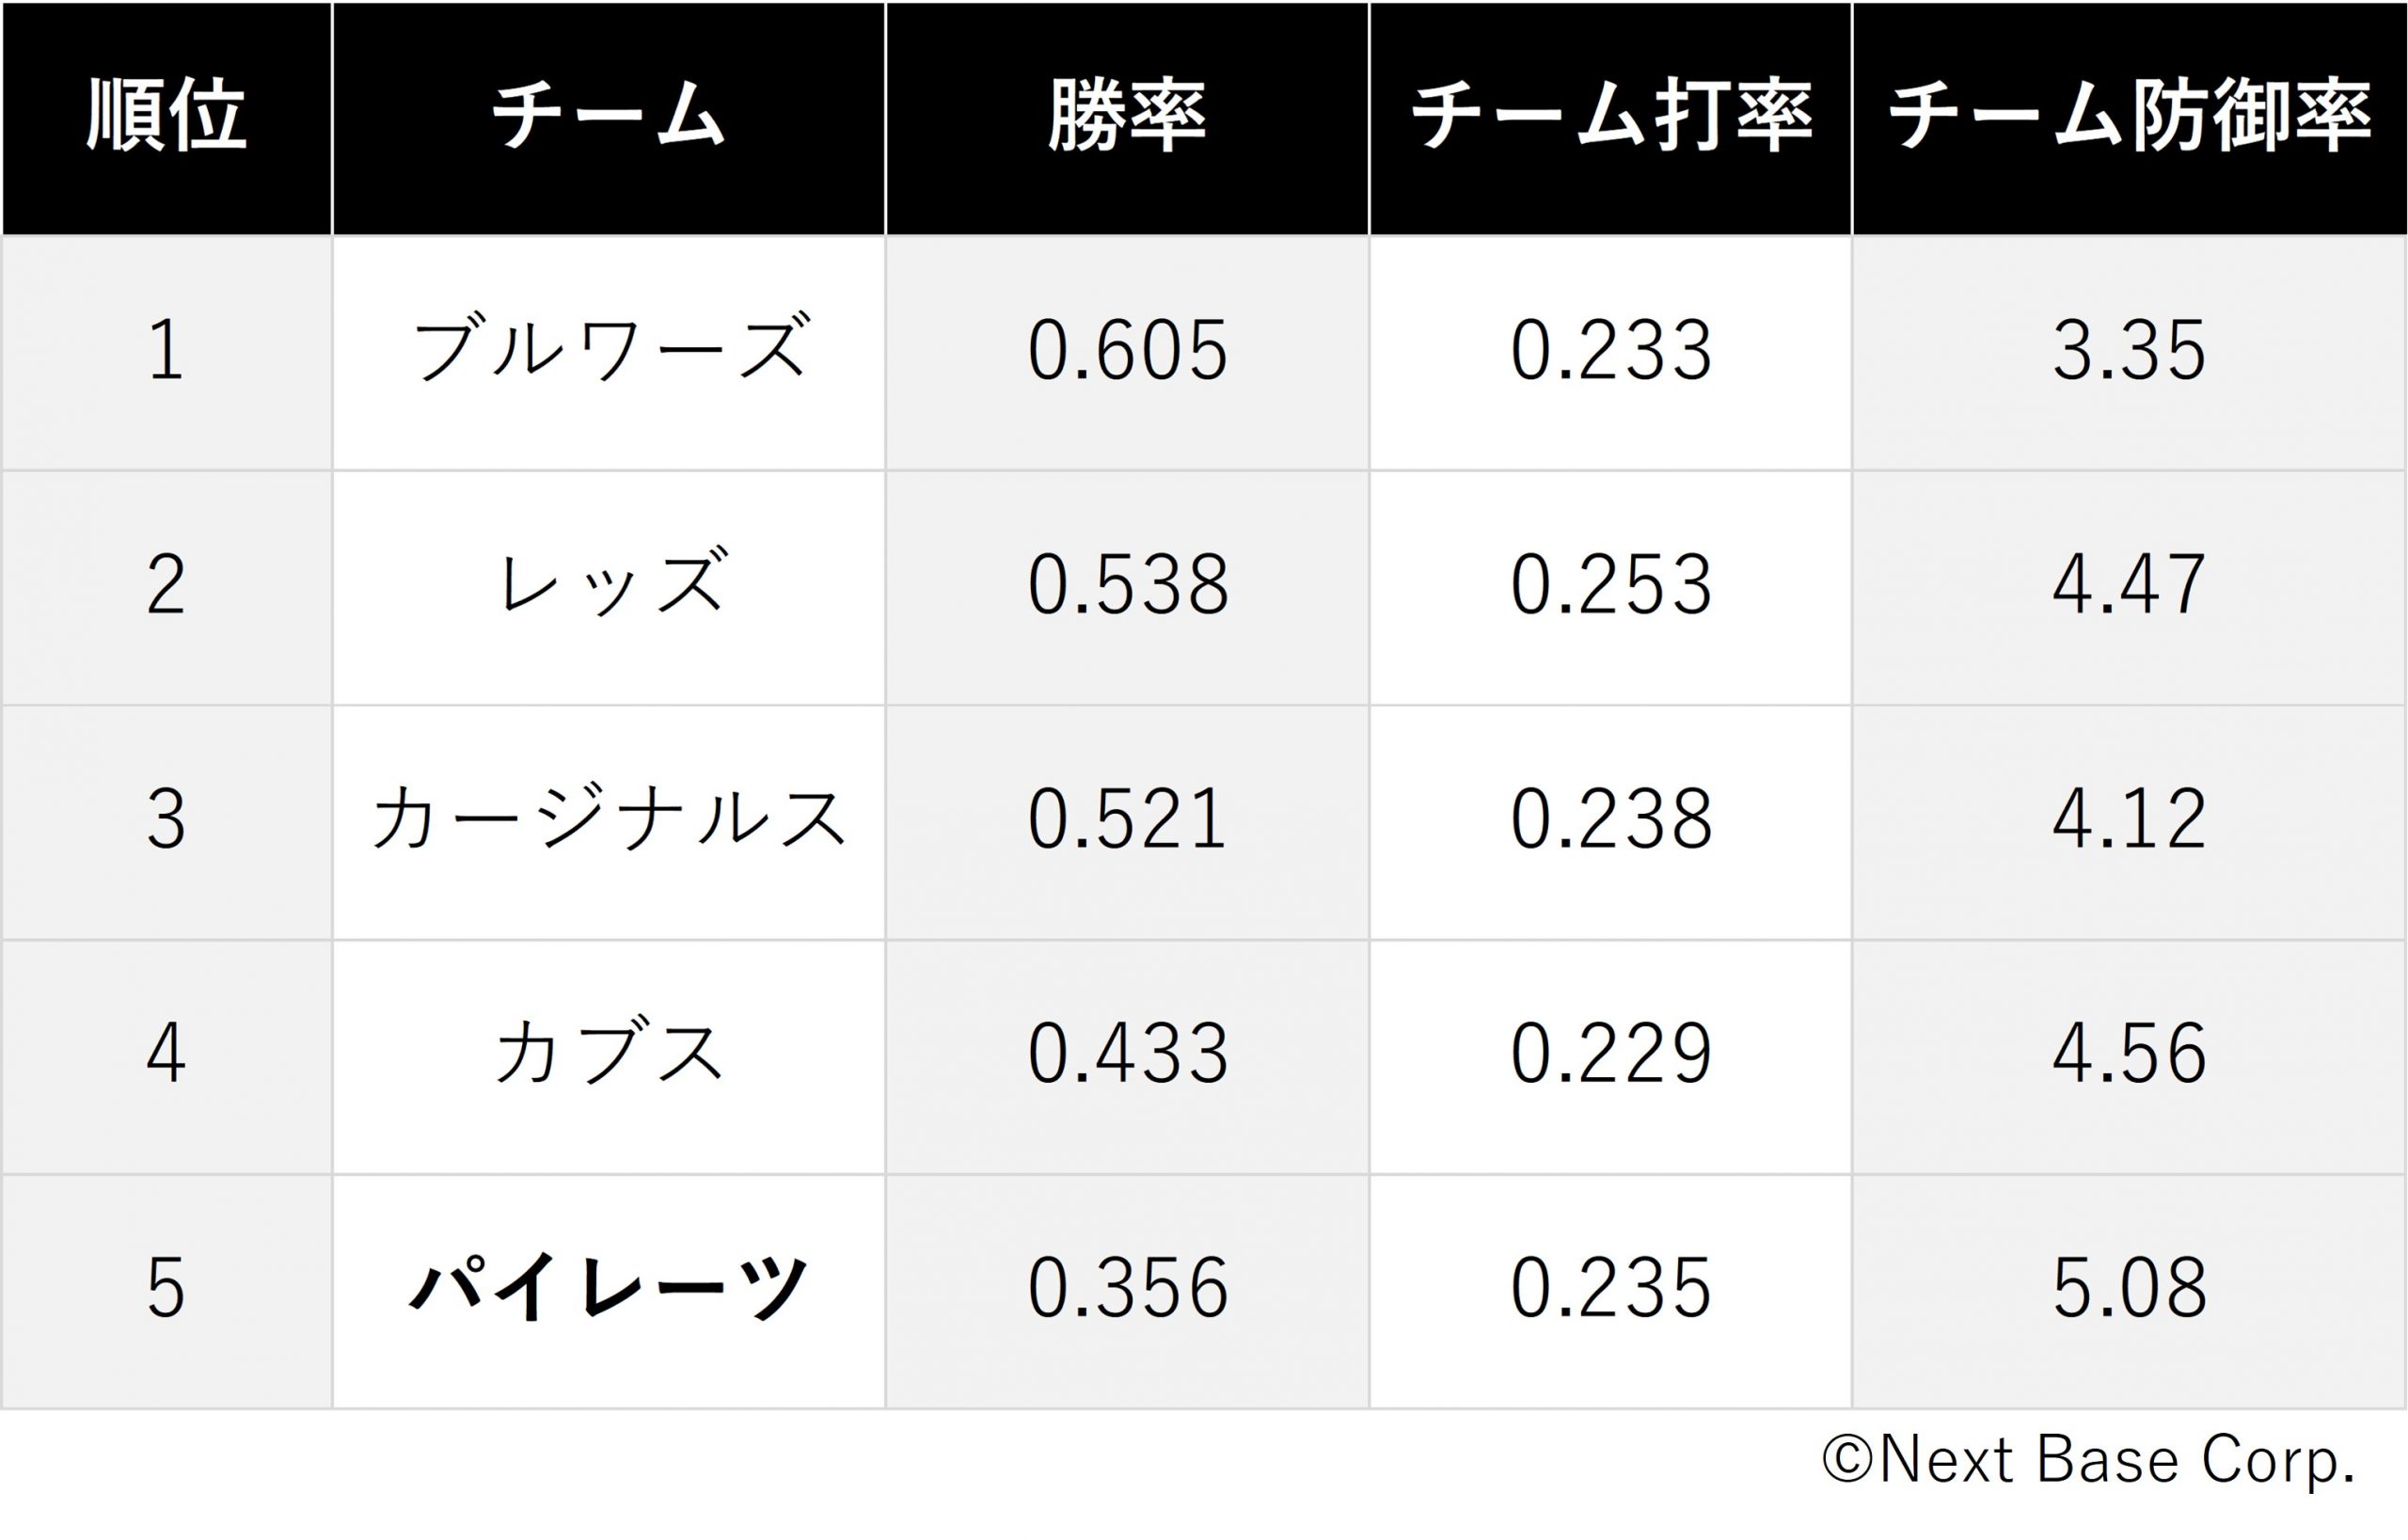Click the チーム column header

(608, 118)
